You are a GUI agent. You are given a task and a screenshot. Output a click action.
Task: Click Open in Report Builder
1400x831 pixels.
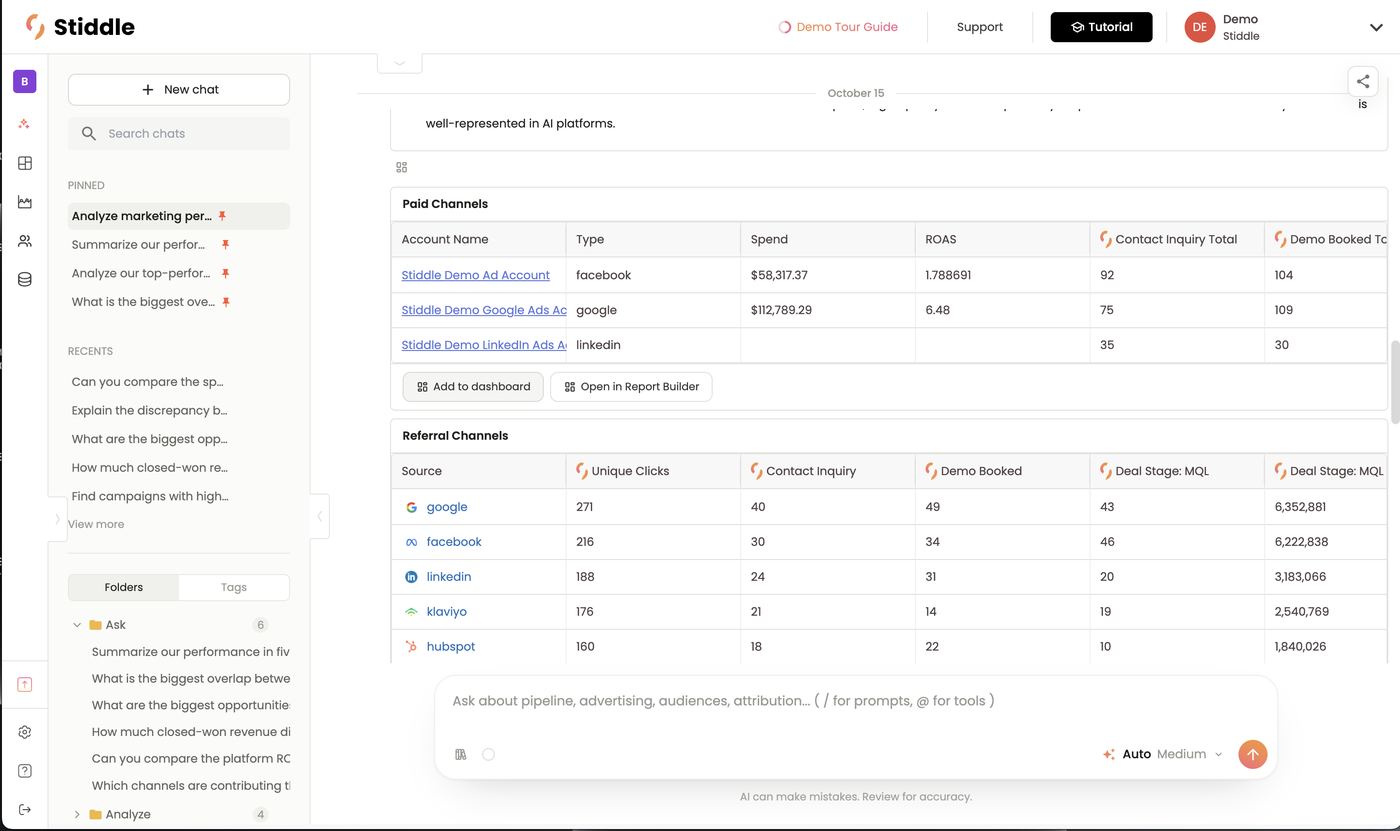click(x=631, y=387)
